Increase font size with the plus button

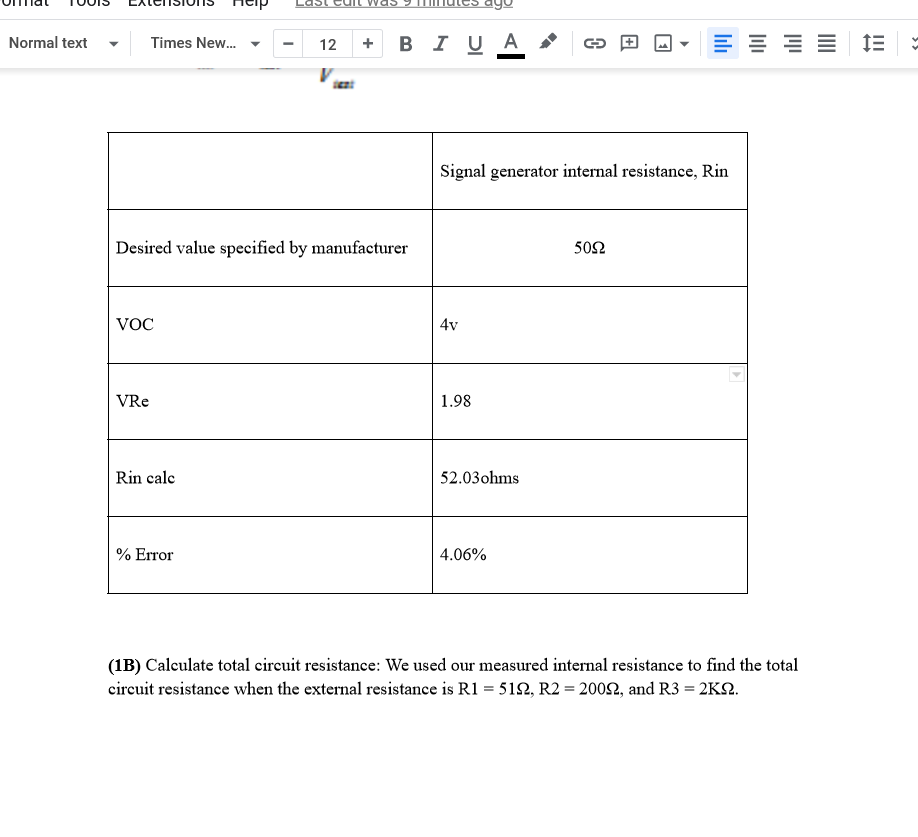368,43
